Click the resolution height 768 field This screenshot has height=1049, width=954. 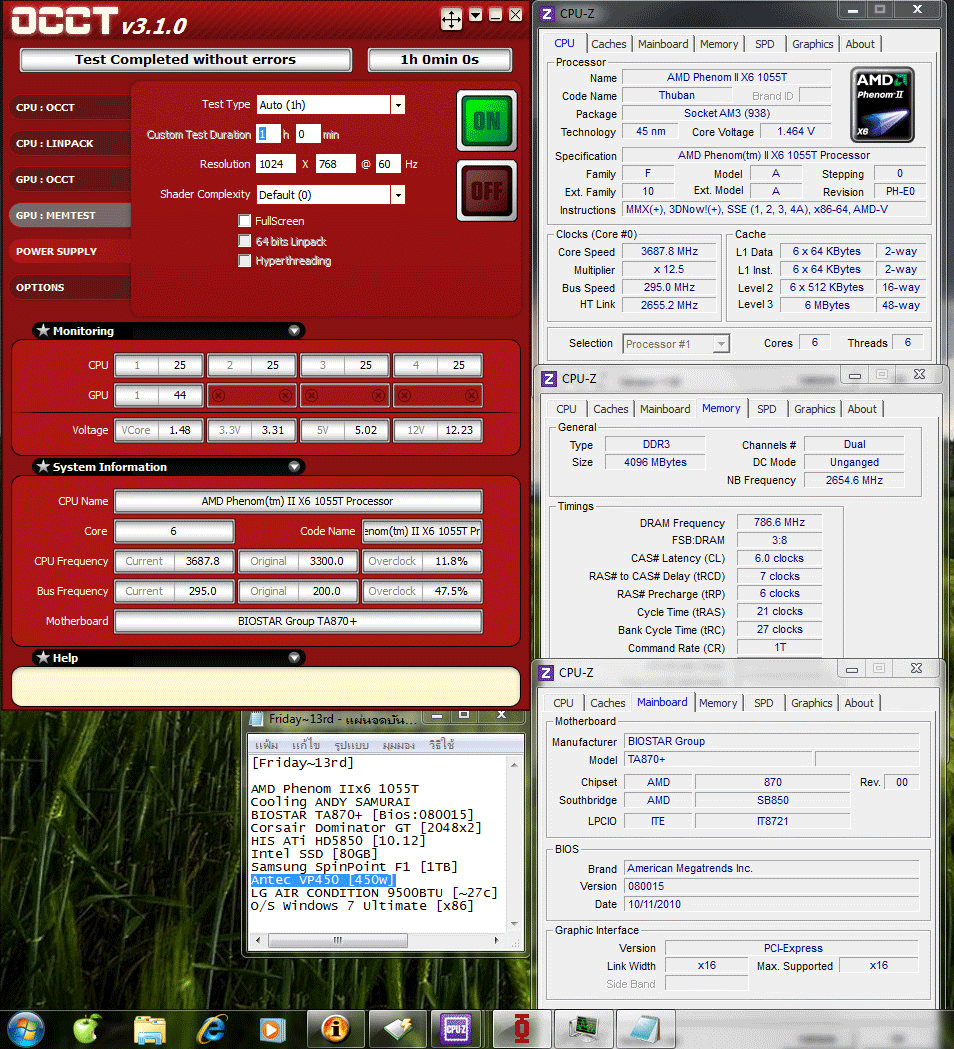tap(335, 164)
